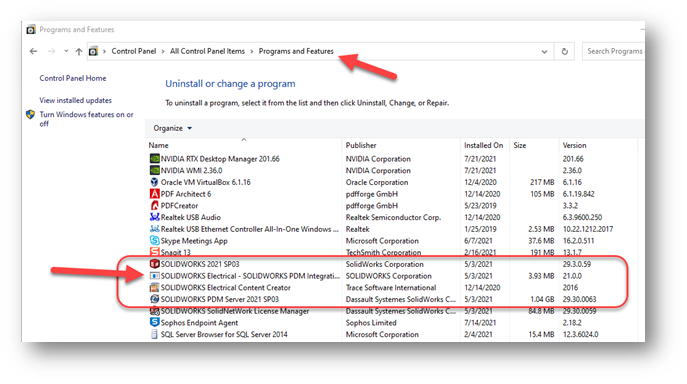687x384 pixels.
Task: Click All Control Panel Items breadcrumb
Action: (207, 51)
